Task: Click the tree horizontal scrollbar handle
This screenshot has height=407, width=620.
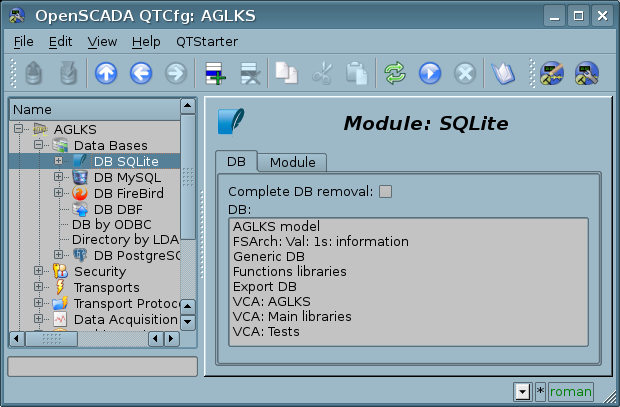Action: 51,339
